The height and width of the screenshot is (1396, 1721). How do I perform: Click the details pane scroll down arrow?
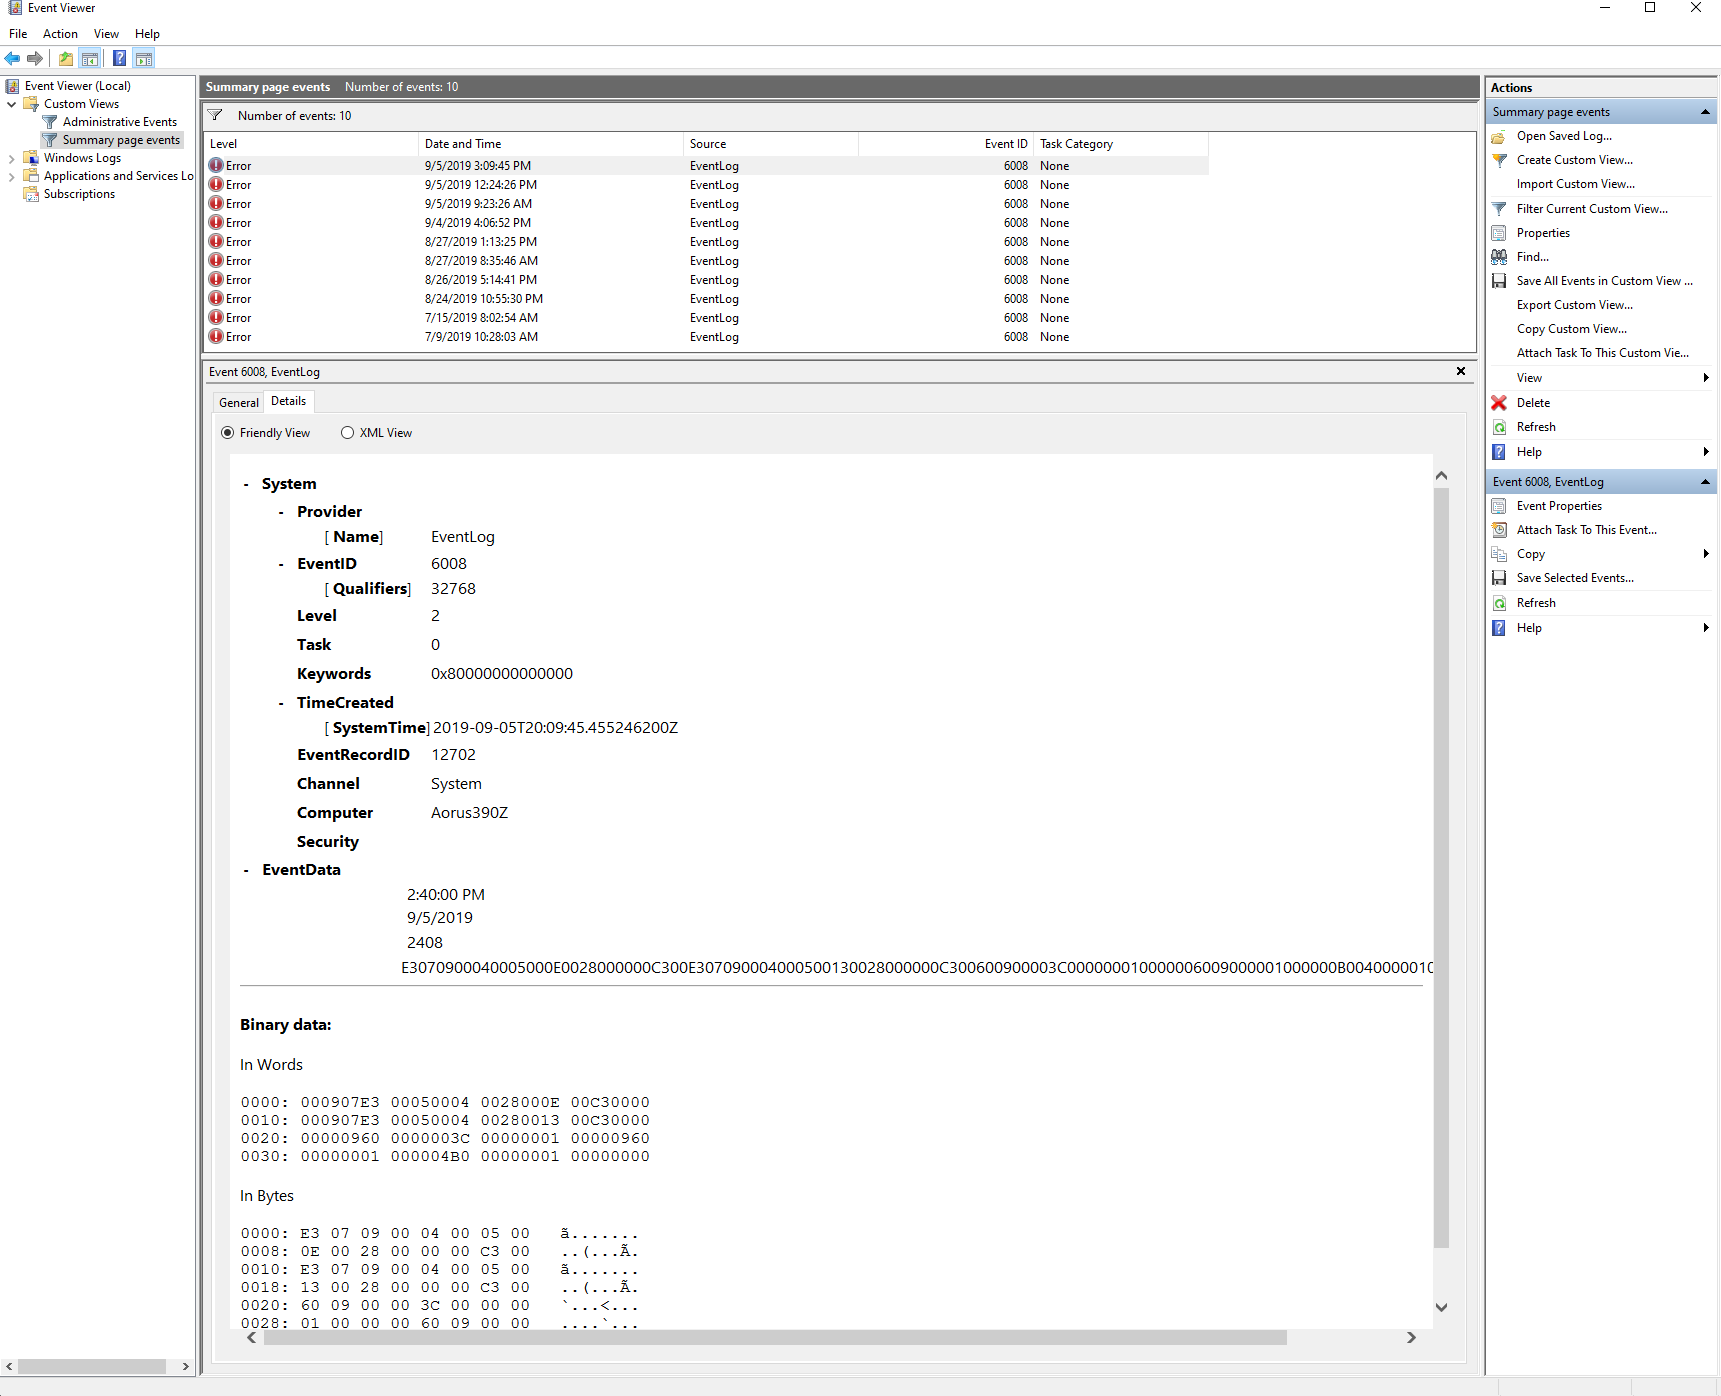1441,1307
